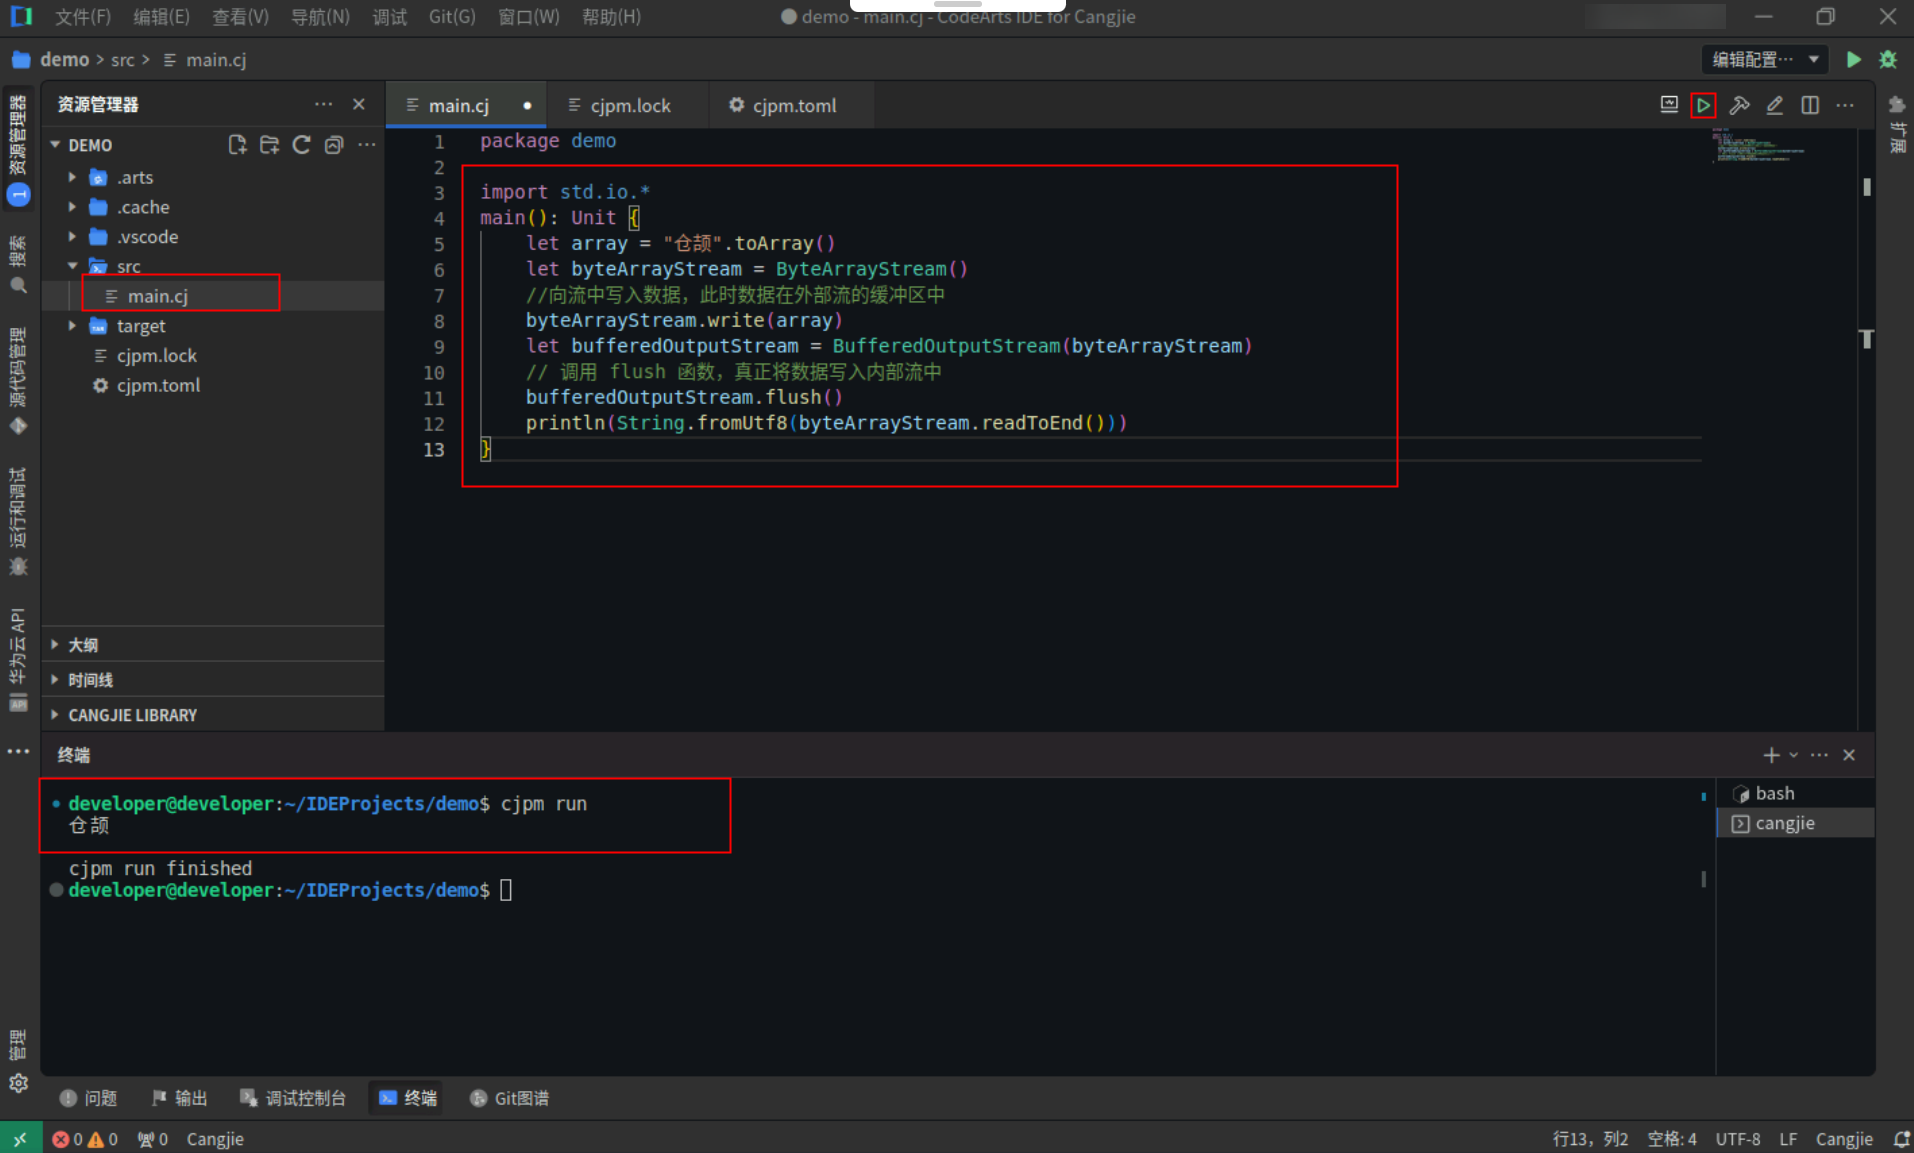Screen dimensions: 1914x1153
Task: Click the green Run button in the title toolbar
Action: [1853, 59]
